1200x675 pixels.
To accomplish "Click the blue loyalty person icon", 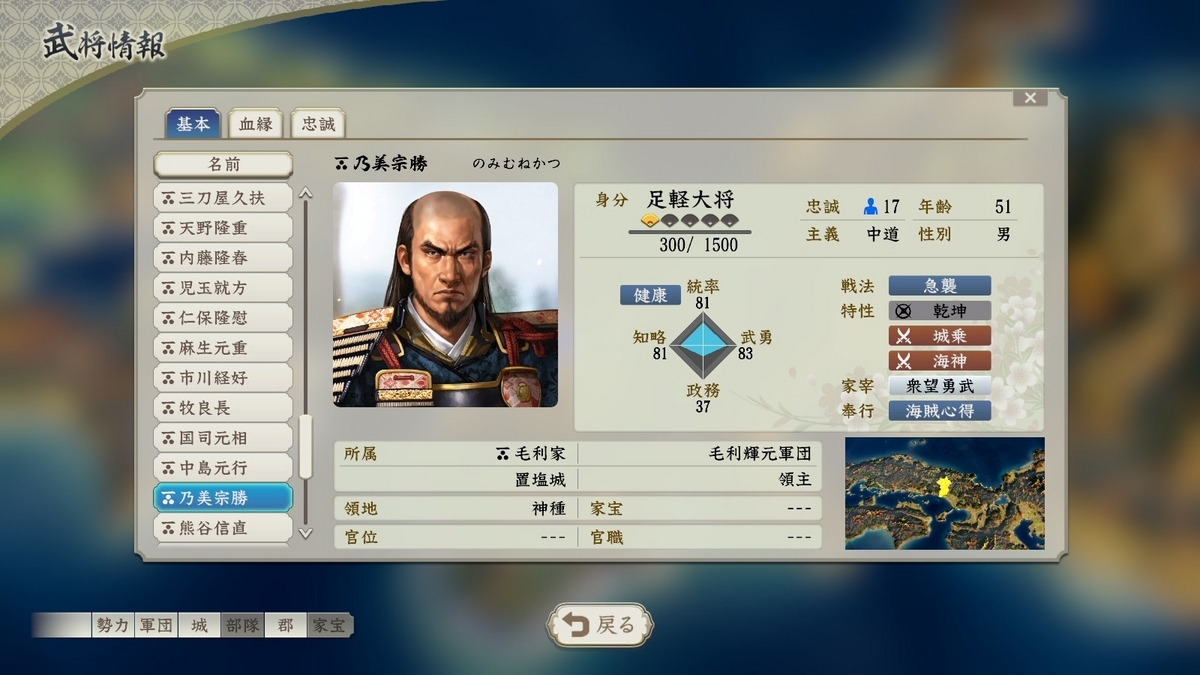I will (x=869, y=207).
